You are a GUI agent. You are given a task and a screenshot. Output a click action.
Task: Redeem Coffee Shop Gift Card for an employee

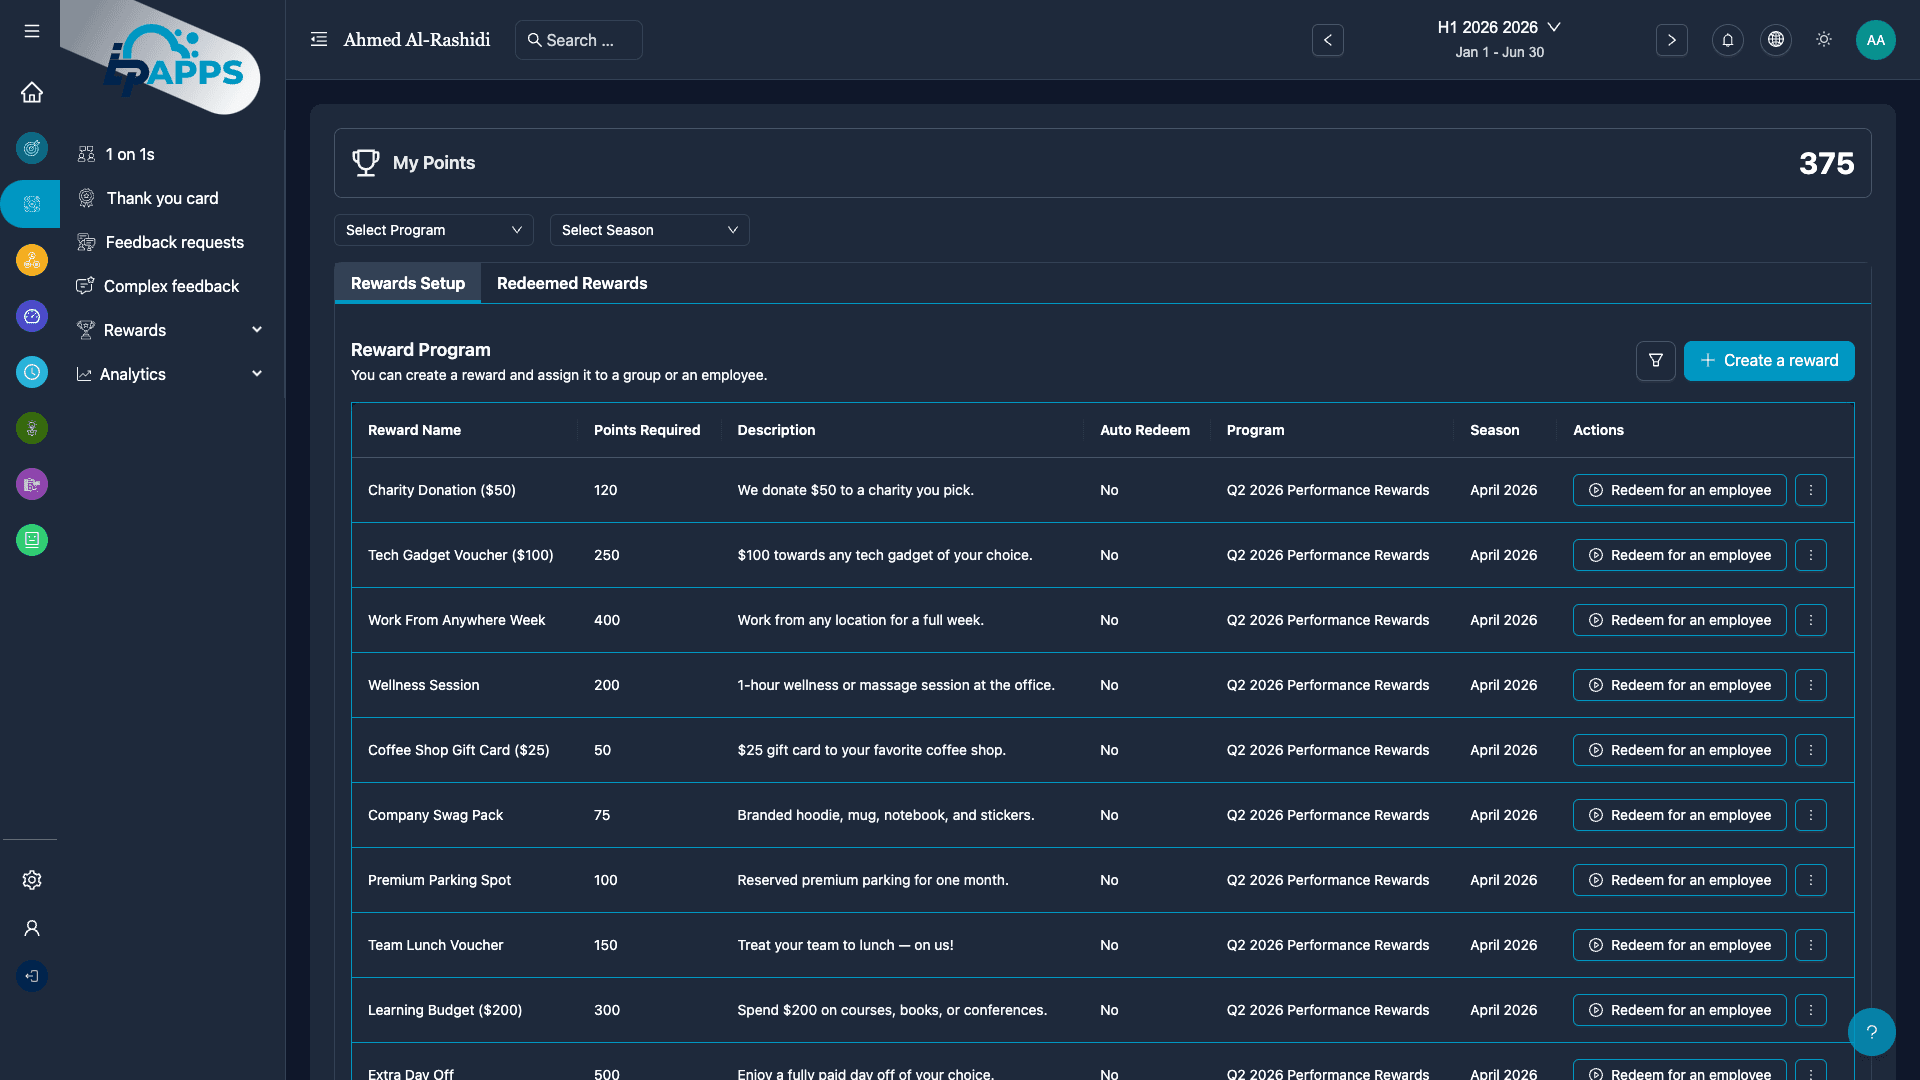(1680, 750)
